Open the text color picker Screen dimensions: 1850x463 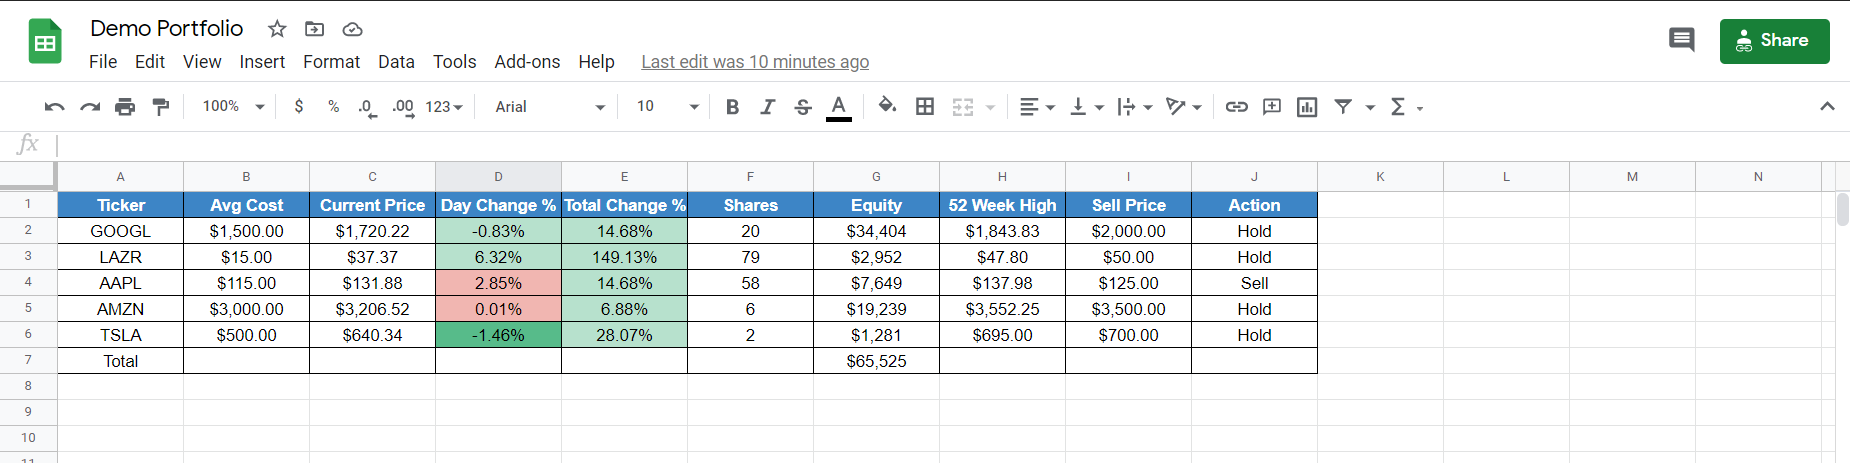pyautogui.click(x=839, y=107)
